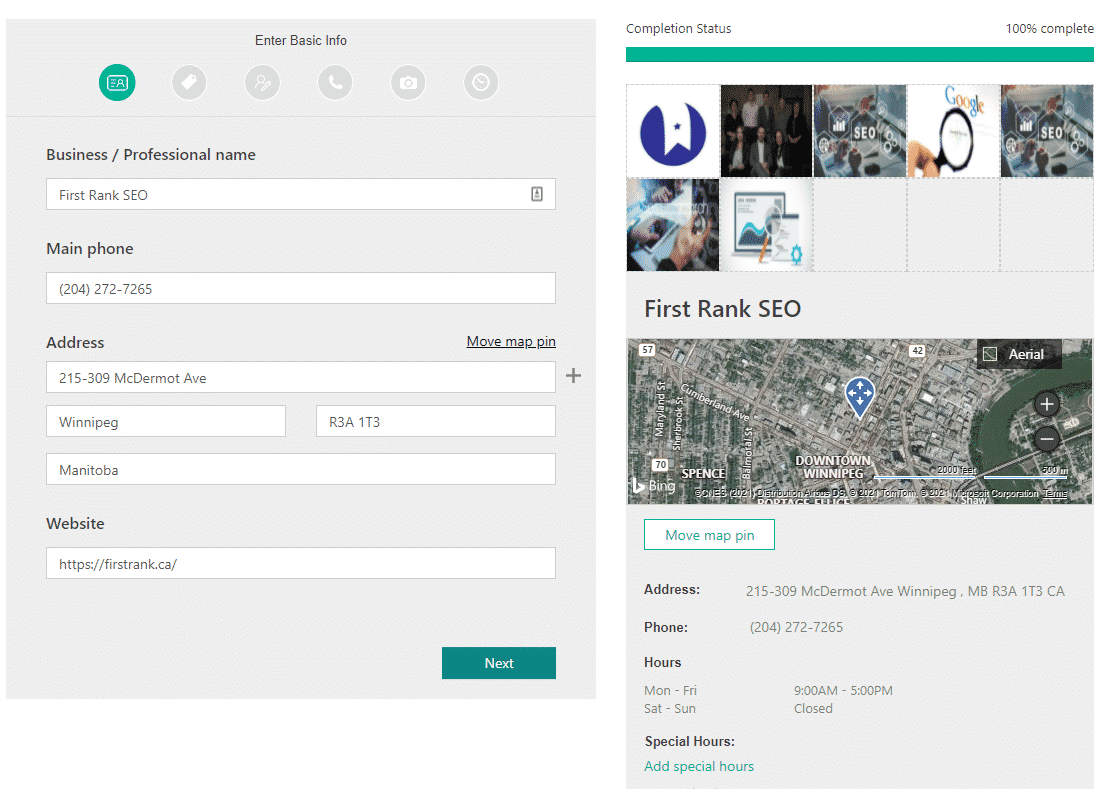Viewport: 1104px width, 789px height.
Task: Click the completion status progress bar
Action: pyautogui.click(x=859, y=55)
